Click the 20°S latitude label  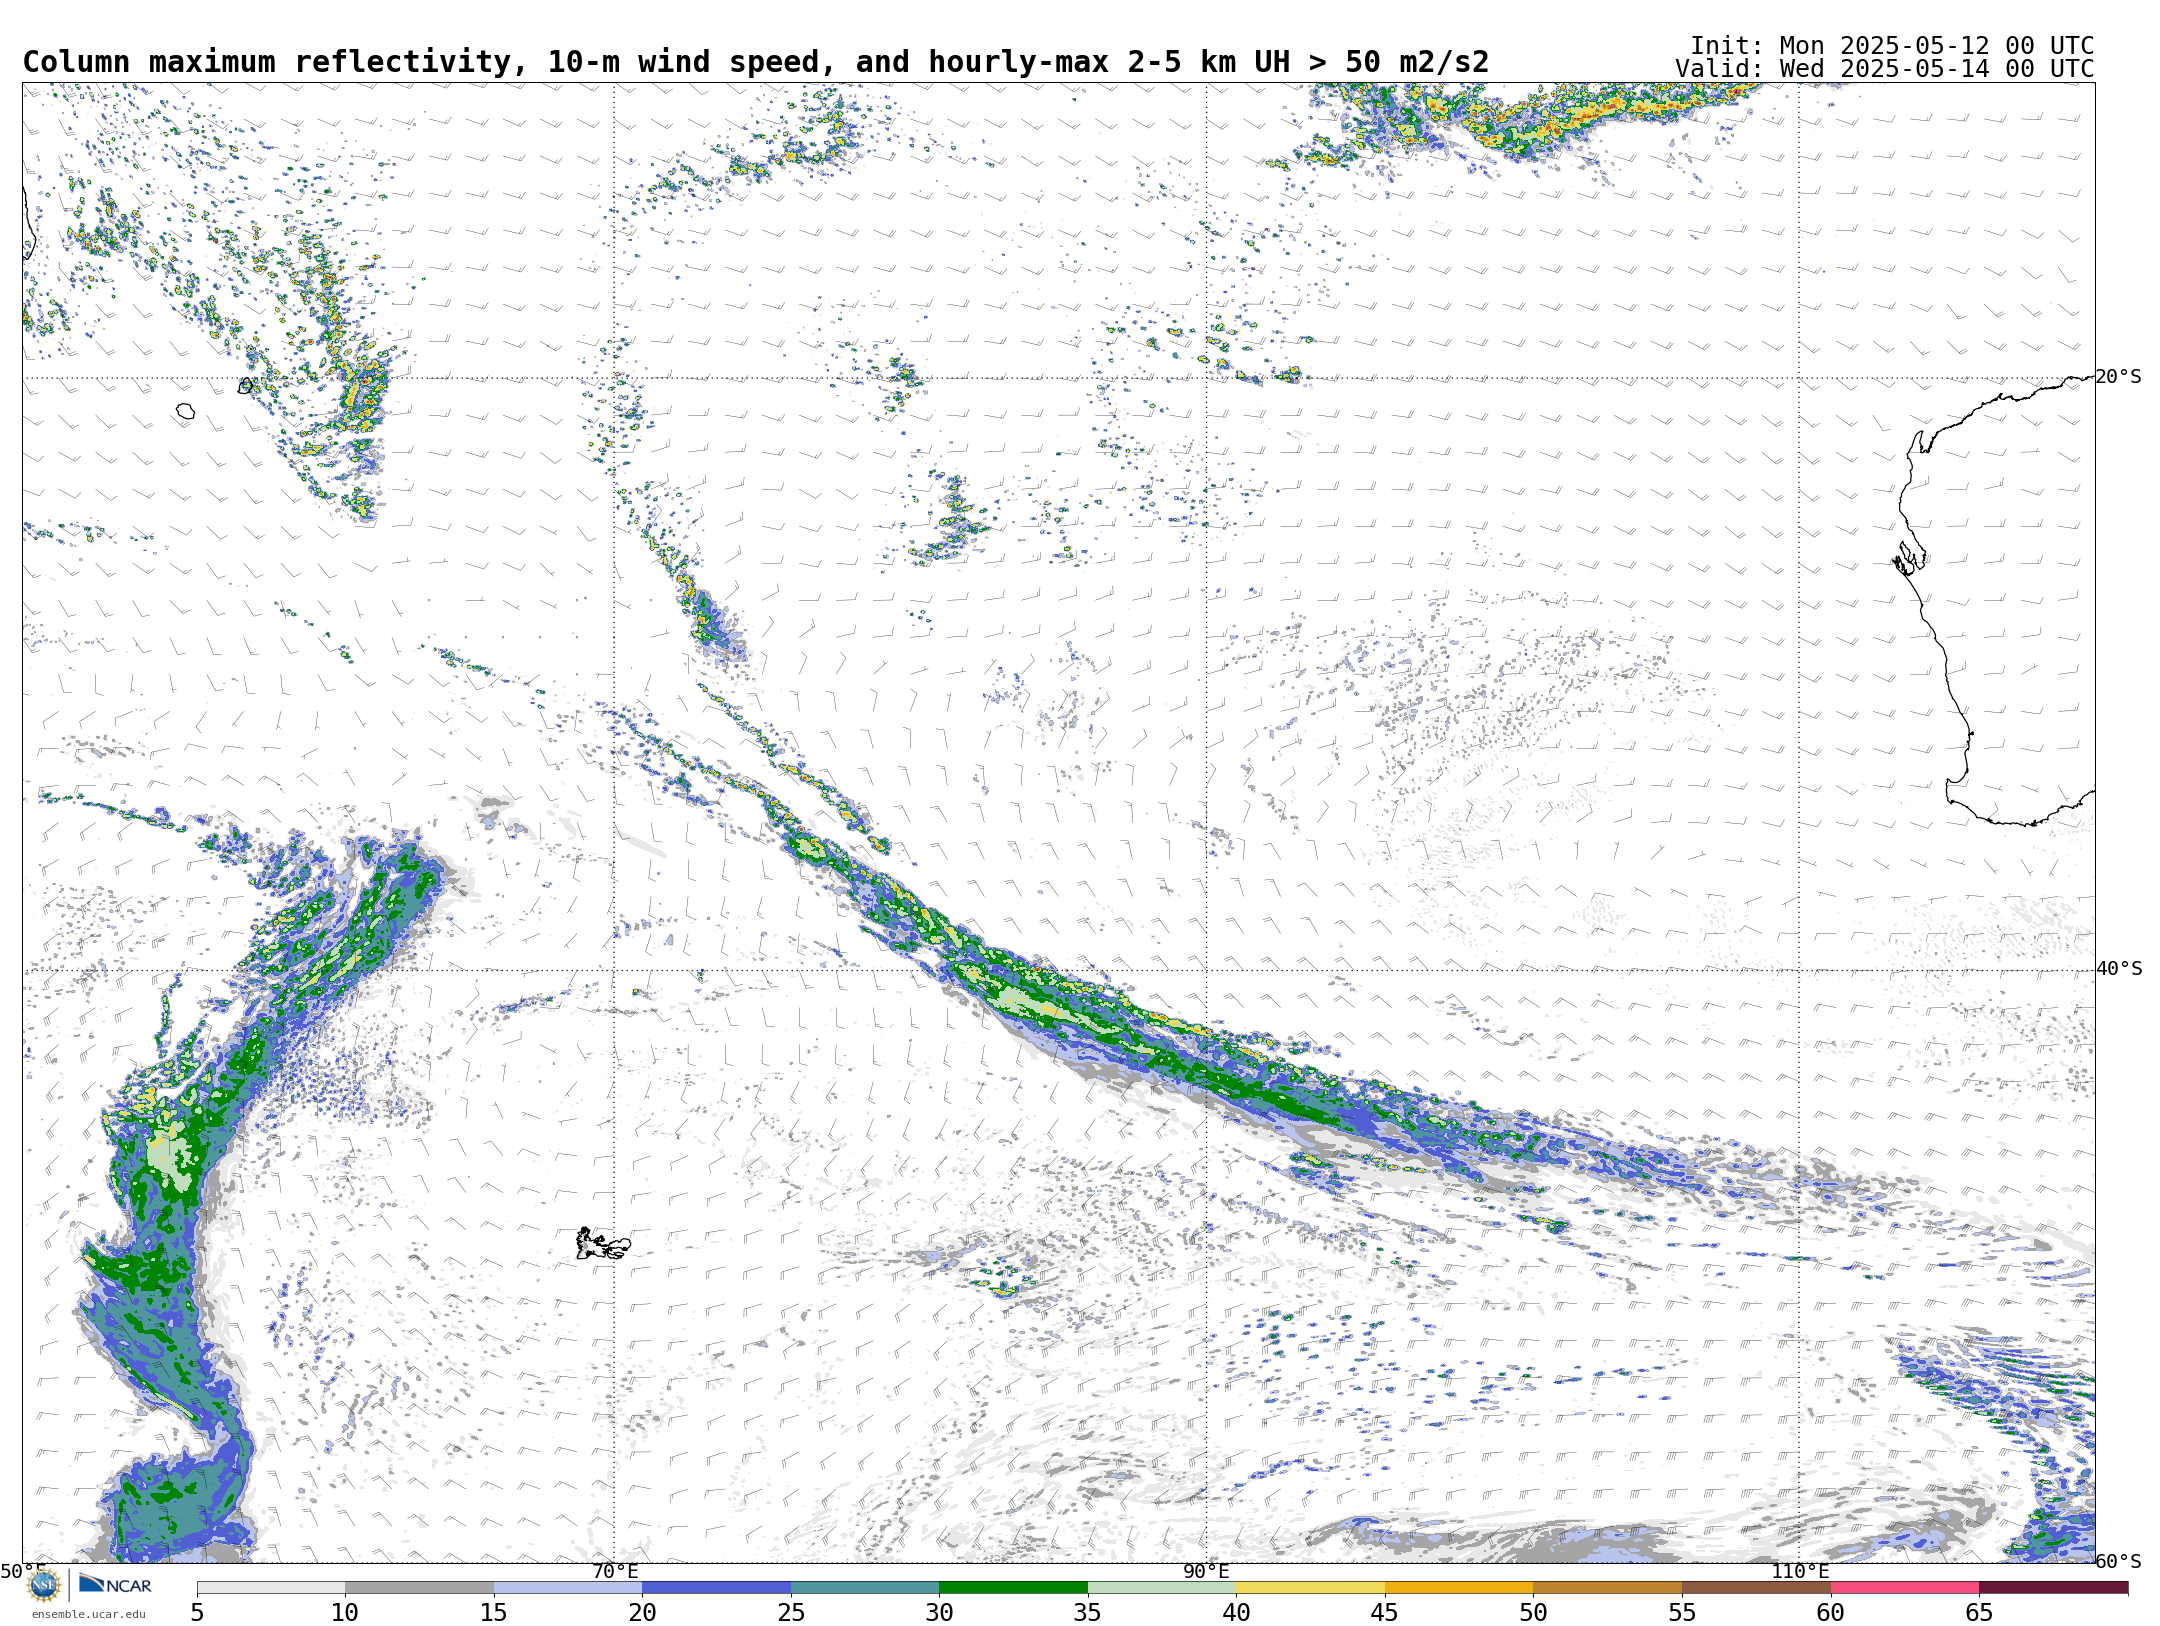(2118, 377)
